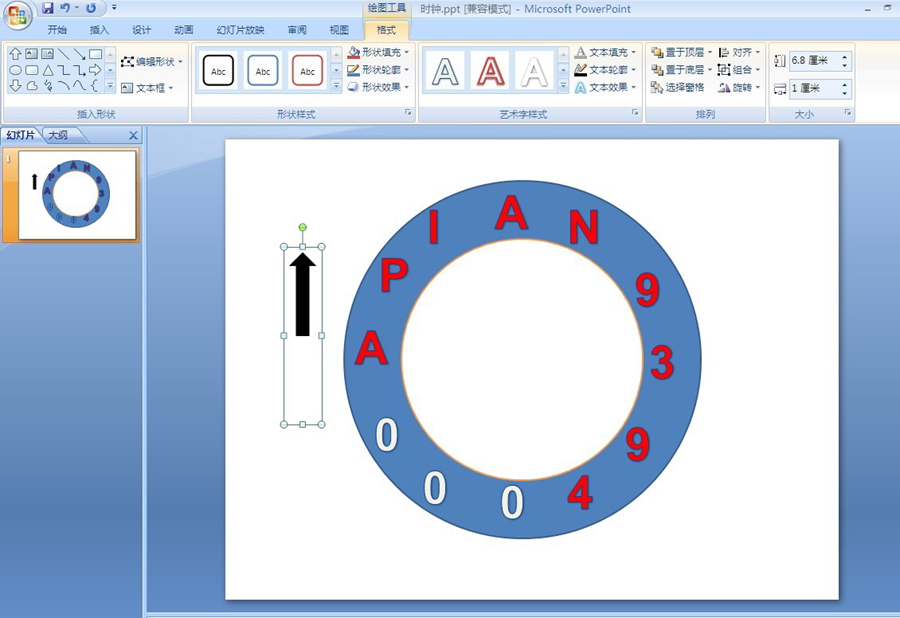
Task: Open the 编辑形状 dropdown
Action: (x=152, y=61)
